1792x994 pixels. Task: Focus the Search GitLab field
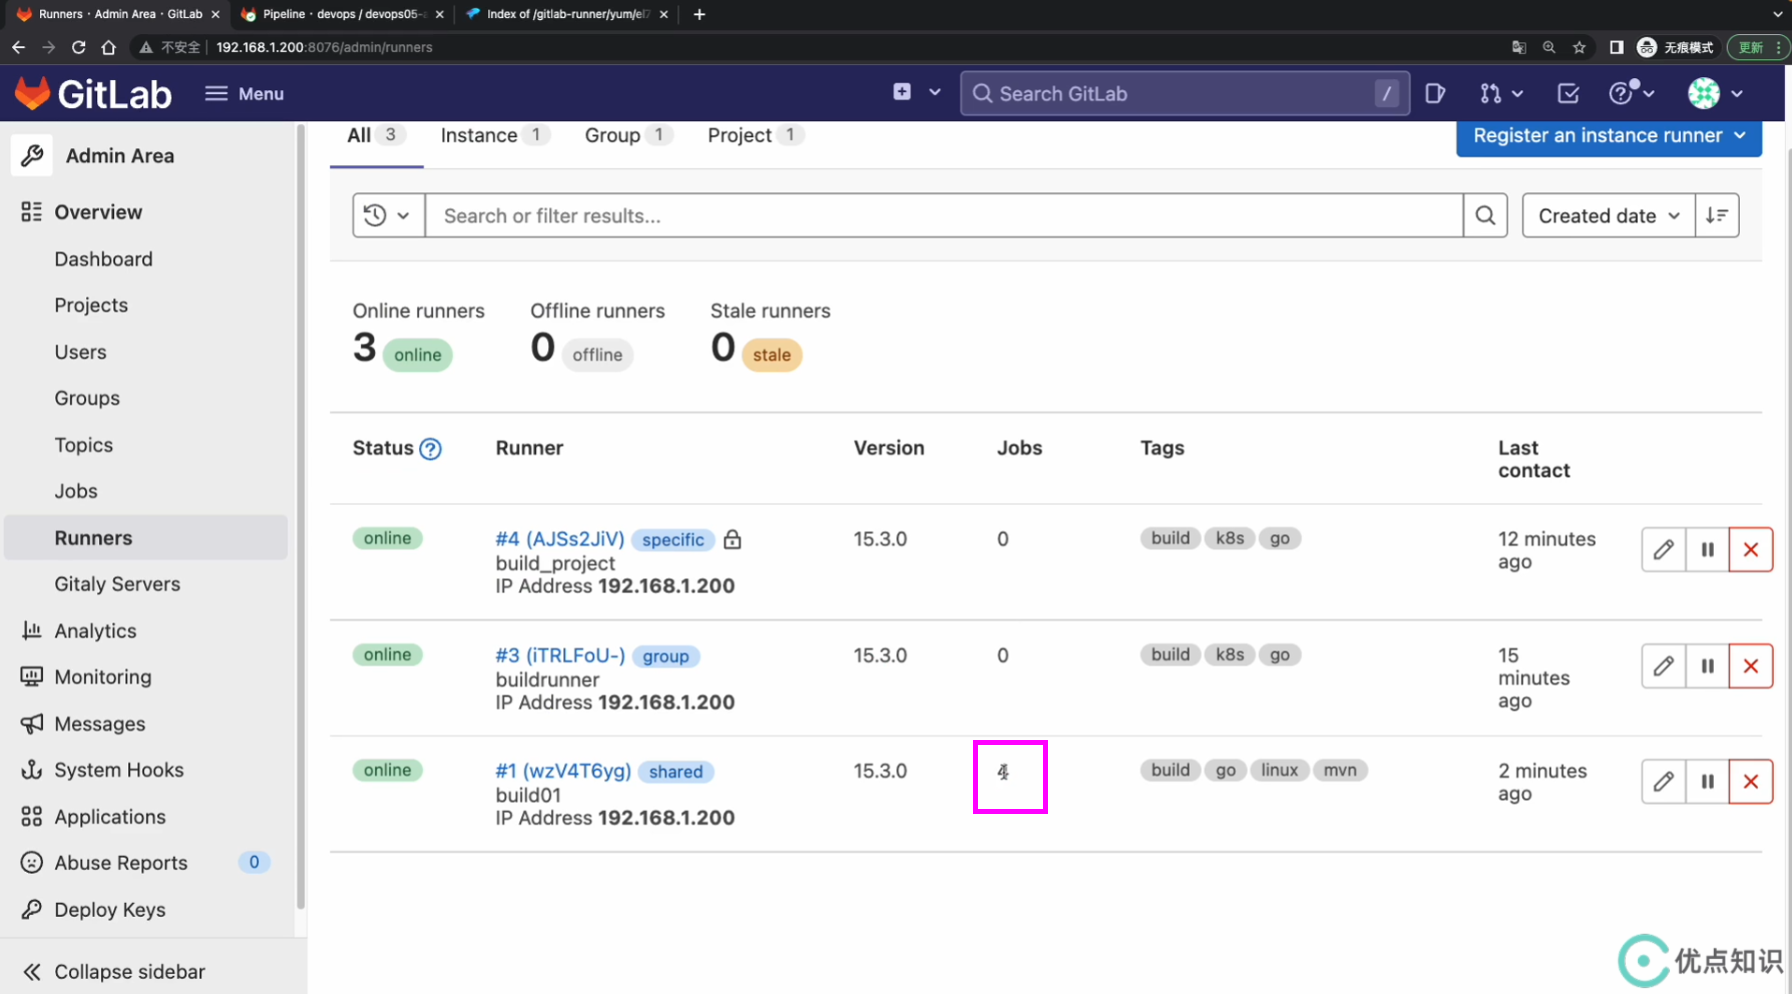click(x=1184, y=93)
